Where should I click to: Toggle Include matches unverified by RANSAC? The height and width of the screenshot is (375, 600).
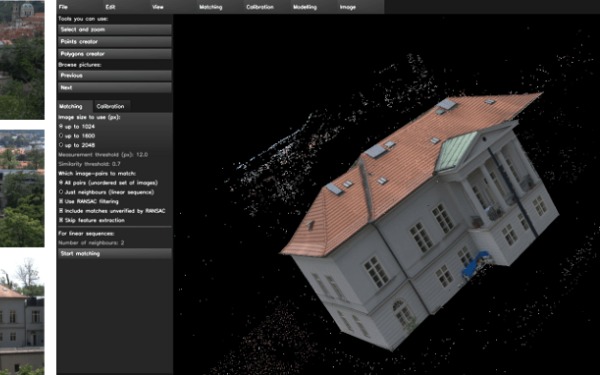click(x=112, y=211)
